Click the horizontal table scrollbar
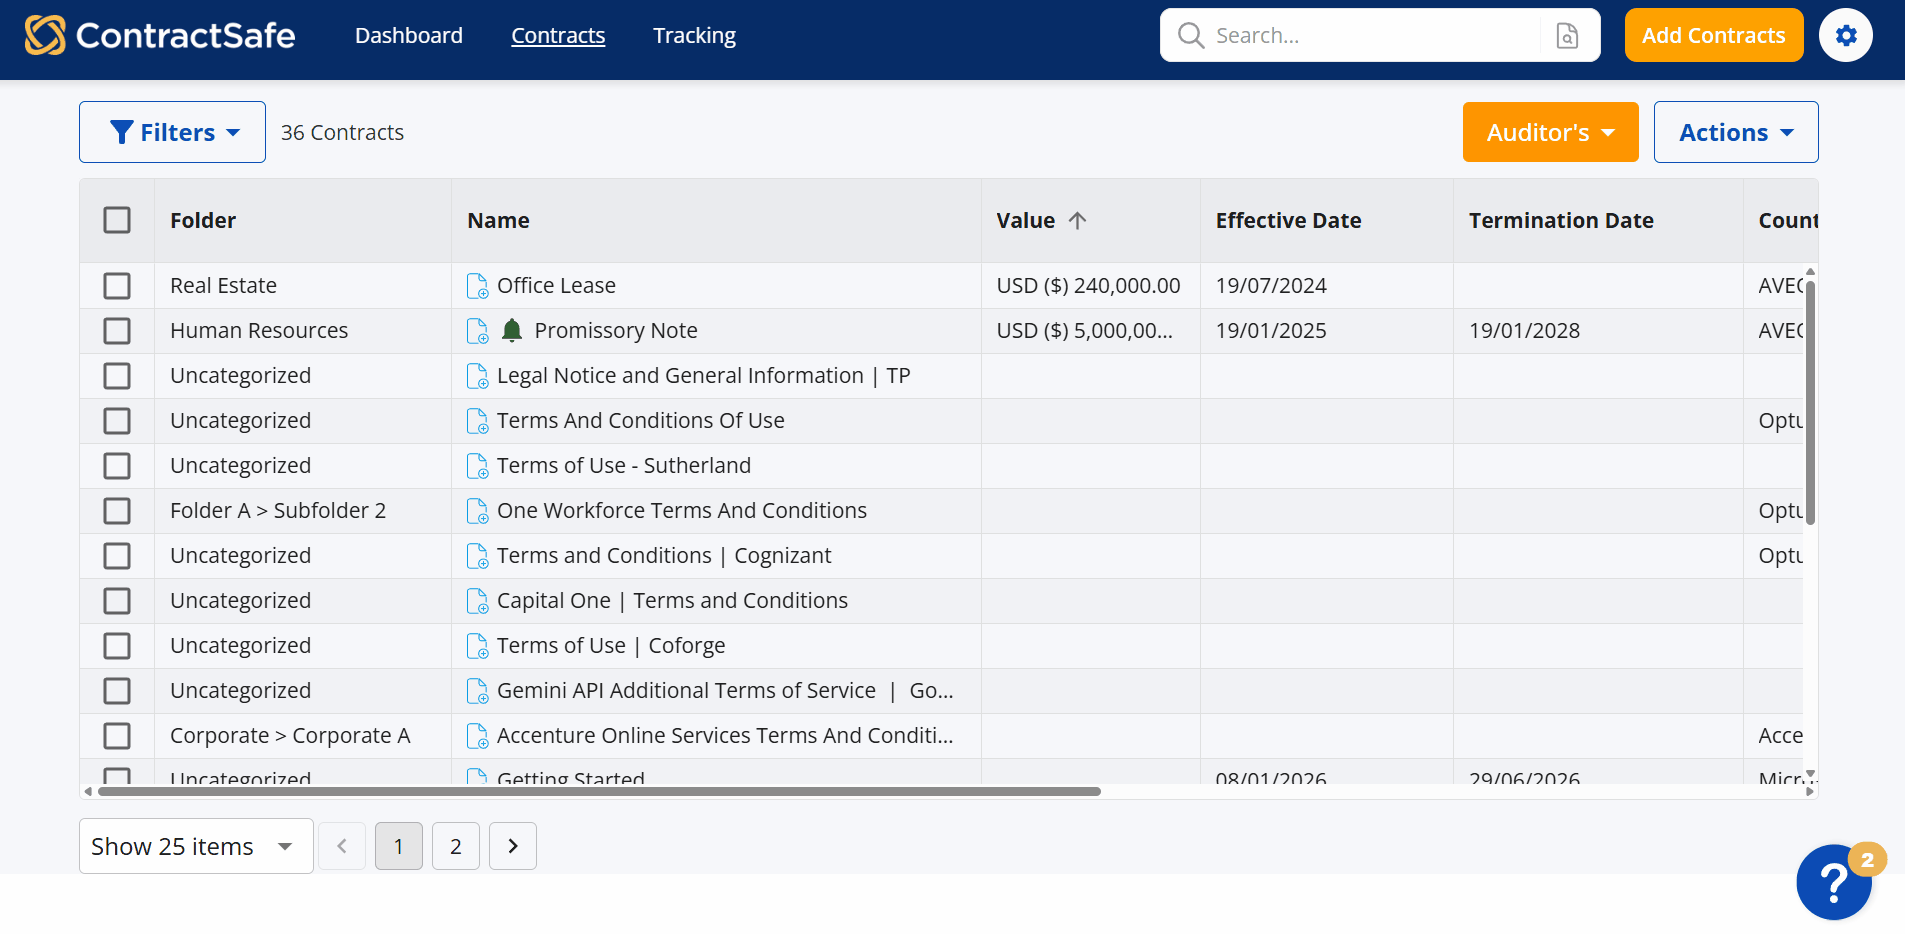Image resolution: width=1905 pixels, height=934 pixels. pos(599,791)
